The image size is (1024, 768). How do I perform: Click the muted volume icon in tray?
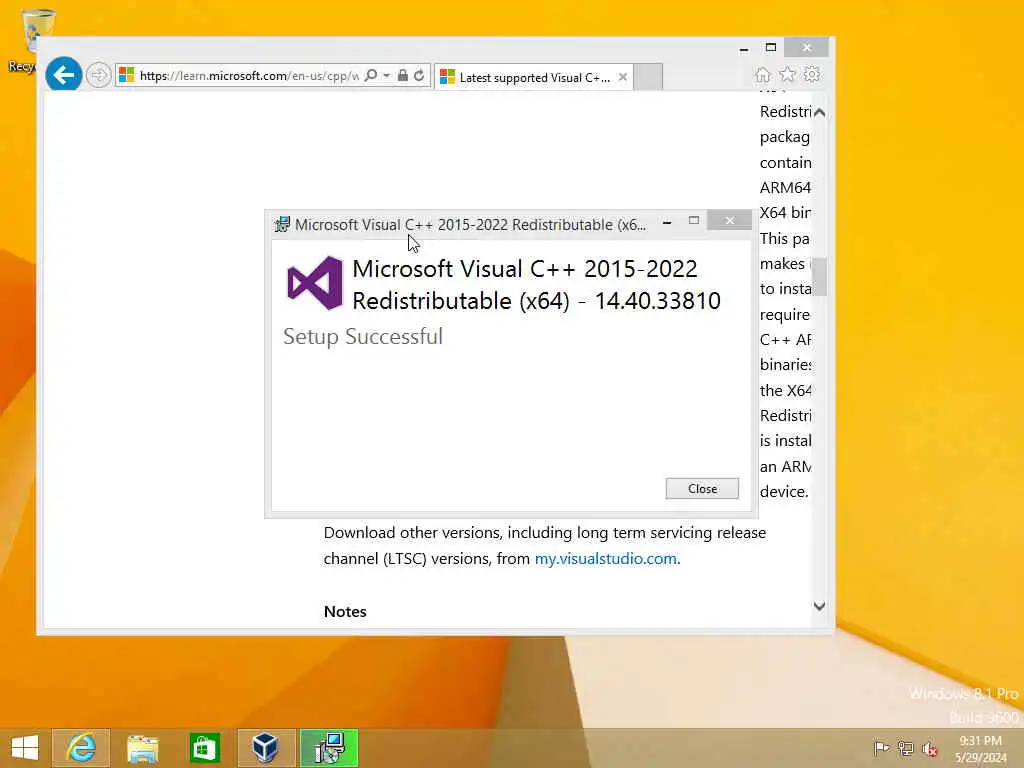click(x=929, y=749)
